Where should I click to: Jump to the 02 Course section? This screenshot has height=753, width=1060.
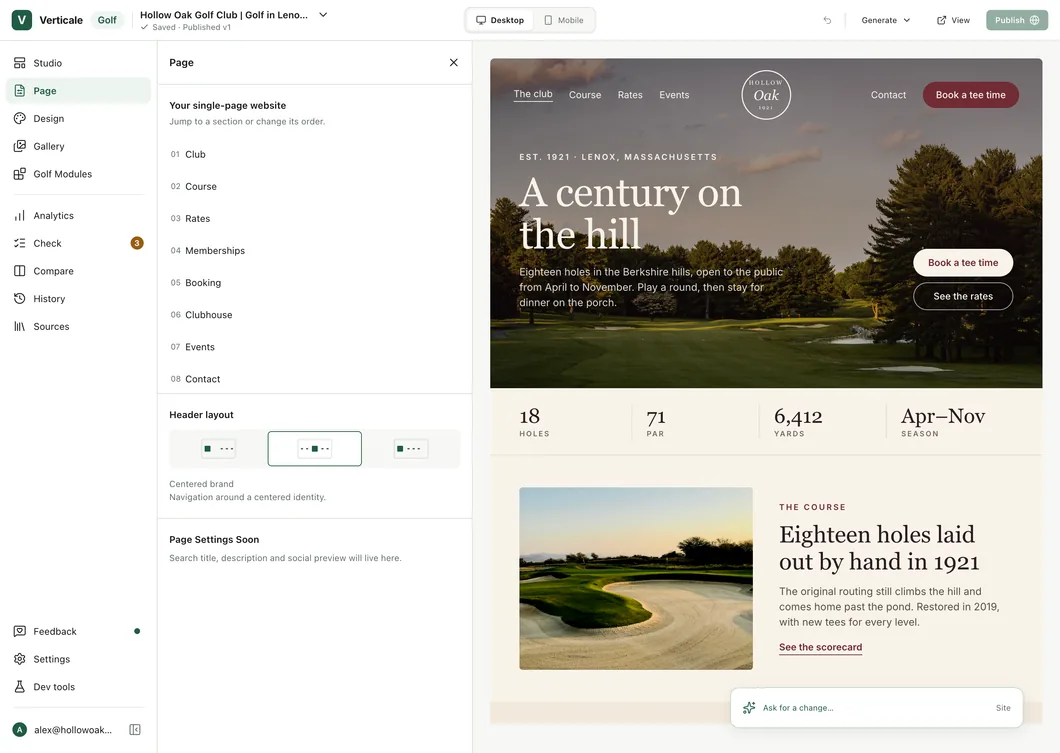click(314, 187)
